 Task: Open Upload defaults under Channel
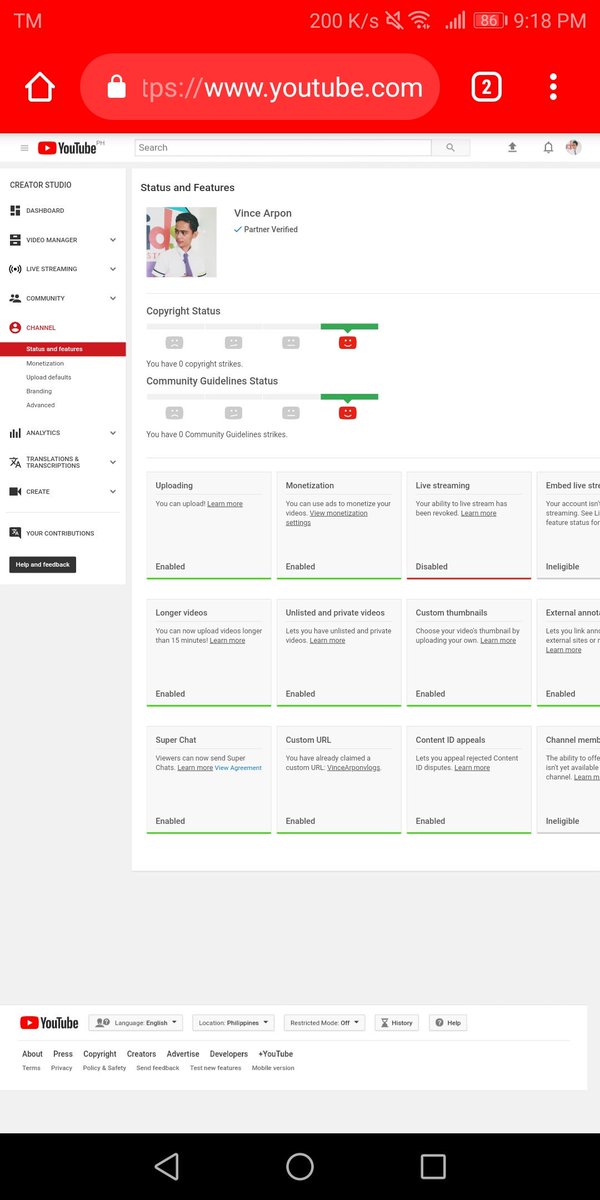pos(49,377)
